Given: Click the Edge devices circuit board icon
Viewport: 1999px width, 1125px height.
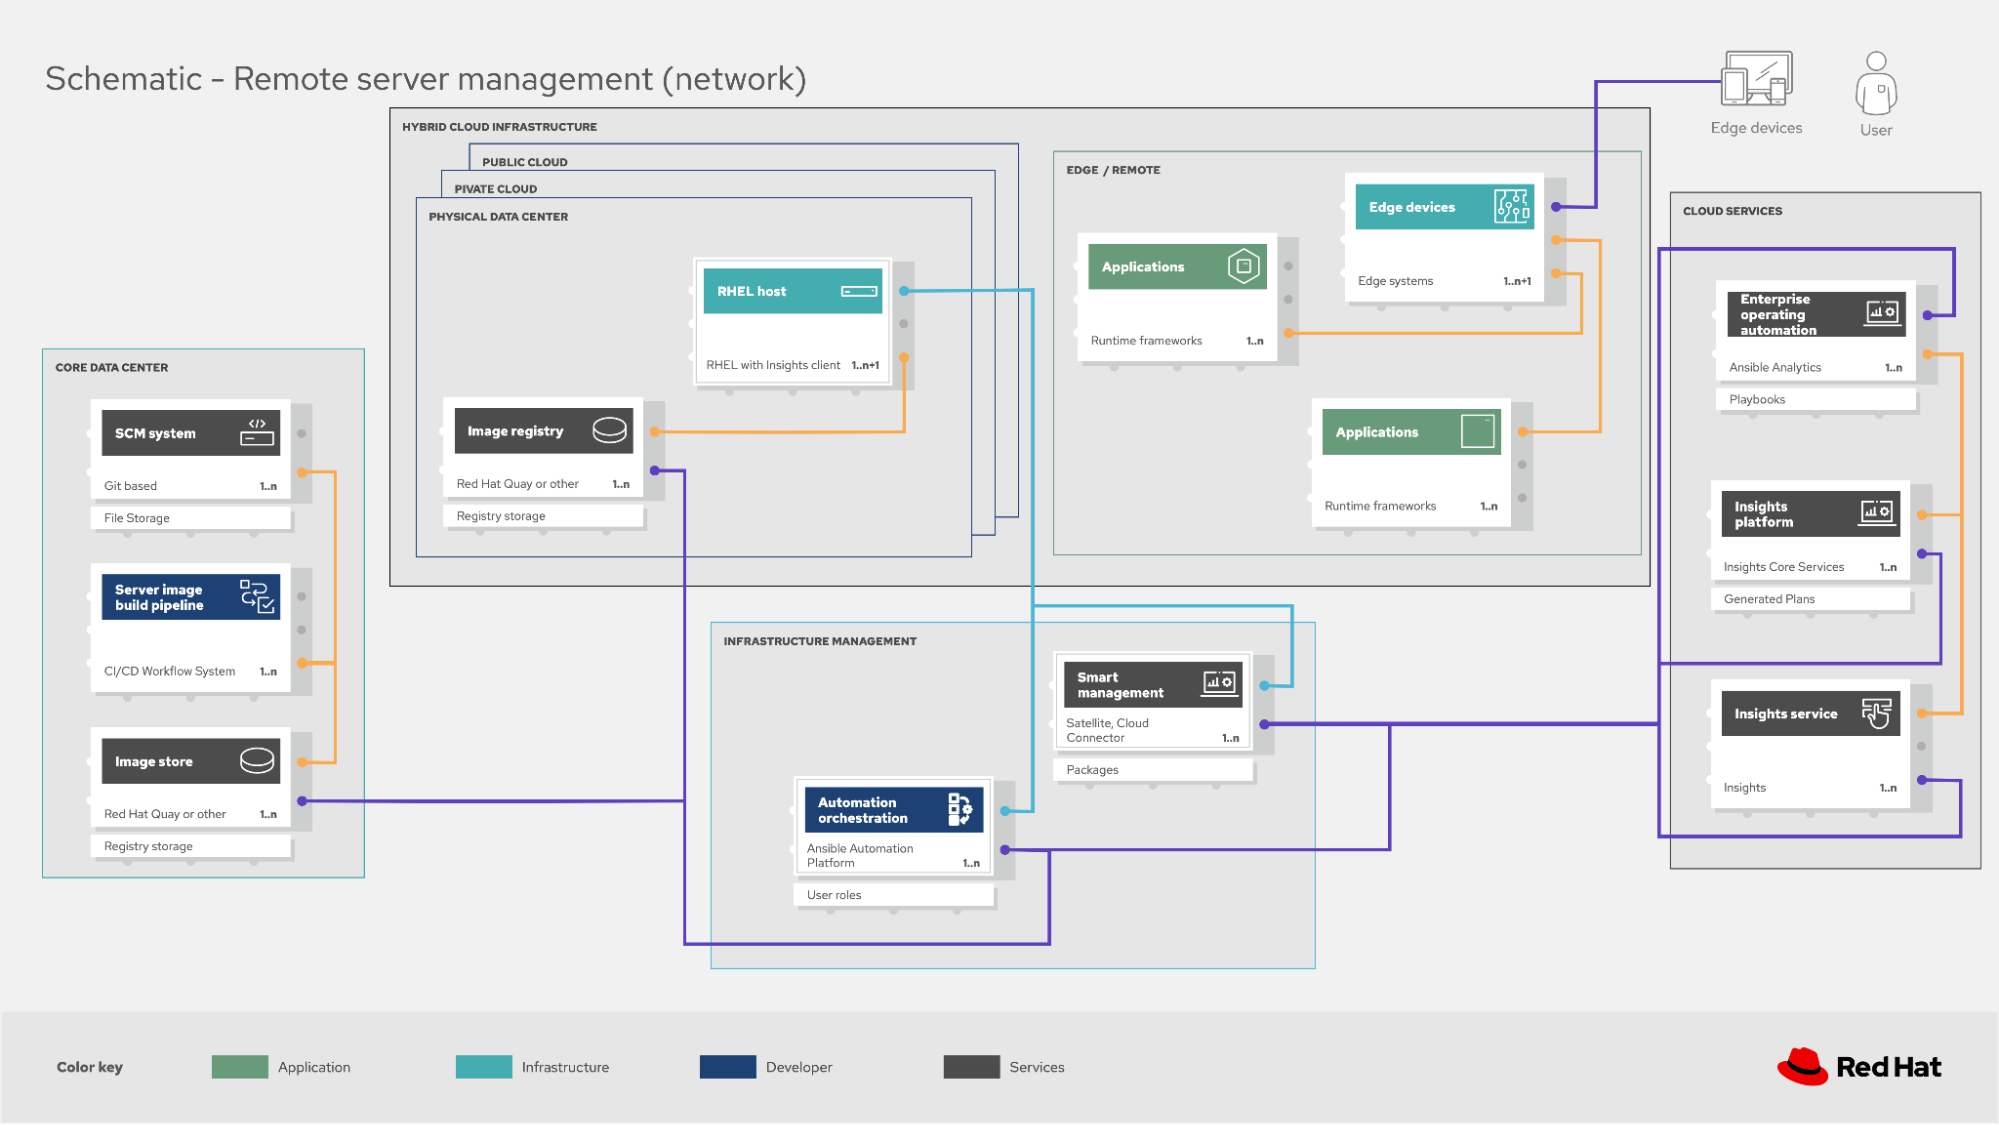Looking at the screenshot, I should pyautogui.click(x=1512, y=207).
